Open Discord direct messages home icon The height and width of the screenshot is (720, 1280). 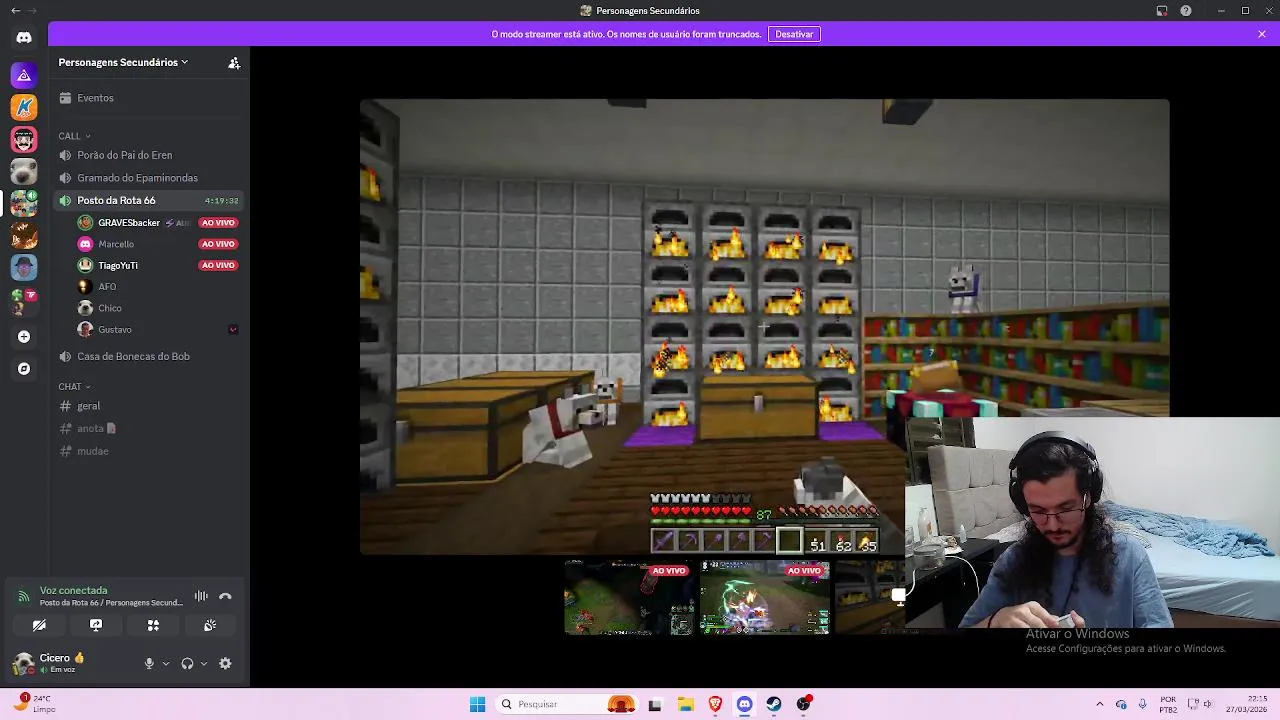point(24,38)
